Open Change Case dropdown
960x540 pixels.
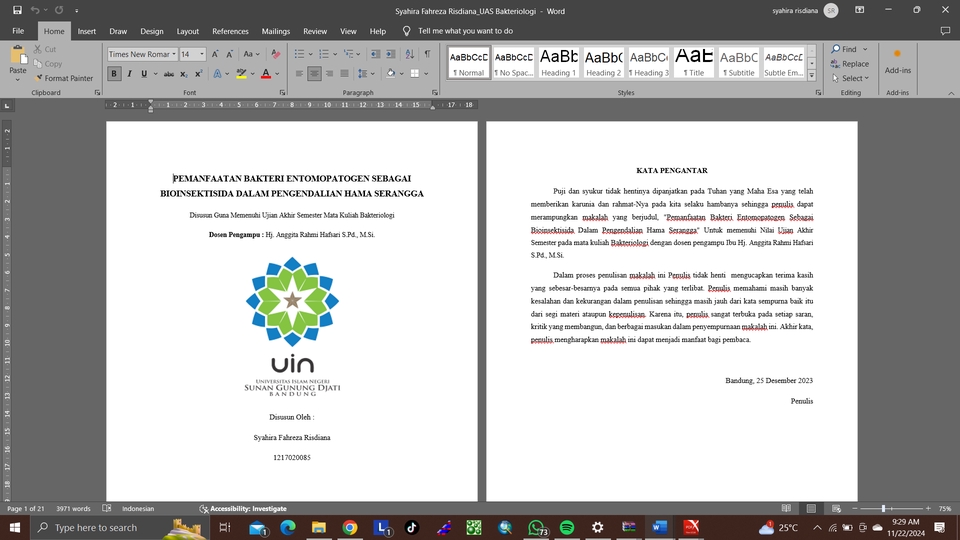(251, 54)
